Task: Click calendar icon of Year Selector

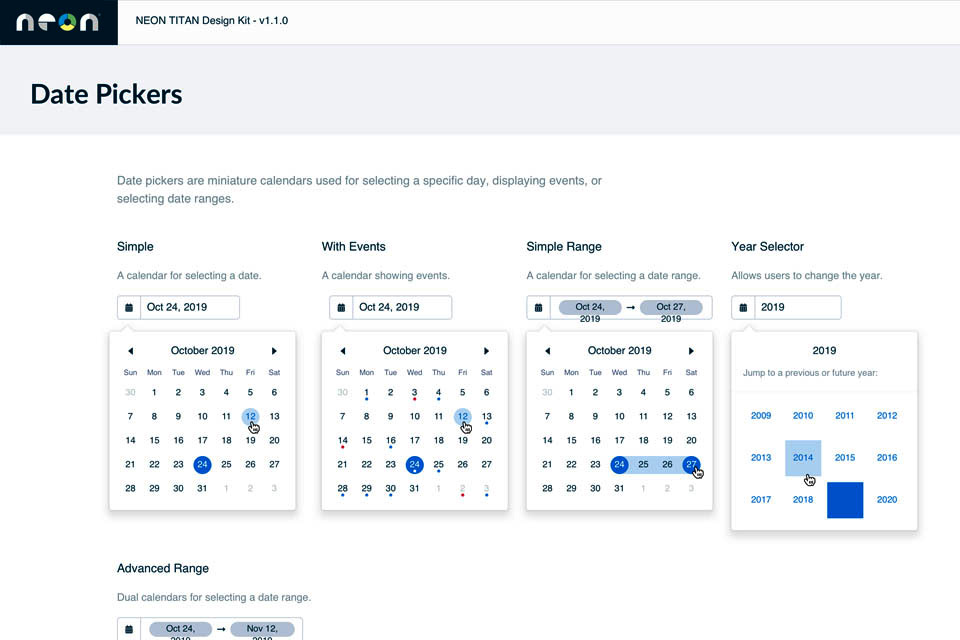Action: coord(743,308)
